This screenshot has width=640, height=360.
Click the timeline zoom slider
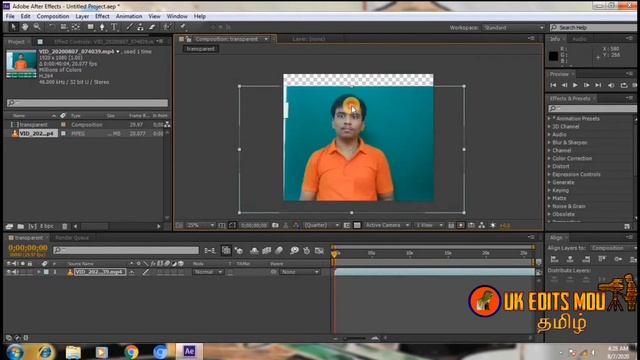[355, 338]
